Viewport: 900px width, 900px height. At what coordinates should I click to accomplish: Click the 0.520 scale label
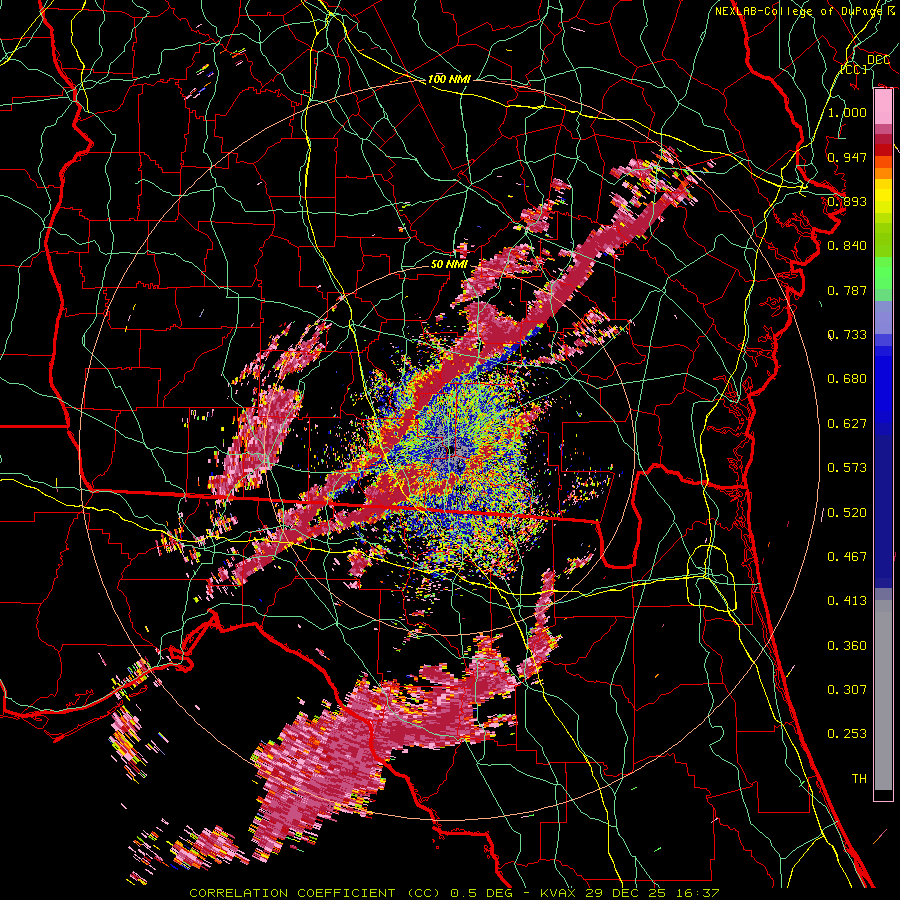click(x=847, y=513)
